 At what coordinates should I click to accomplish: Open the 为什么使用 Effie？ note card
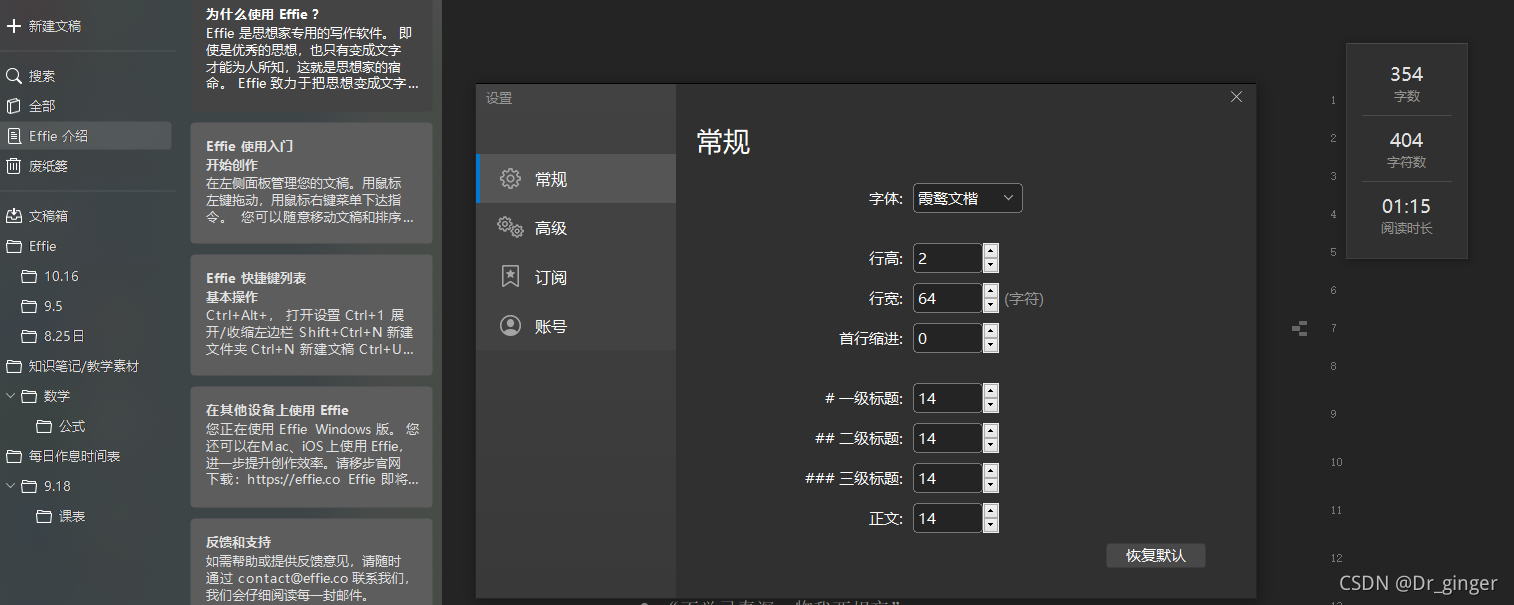311,55
